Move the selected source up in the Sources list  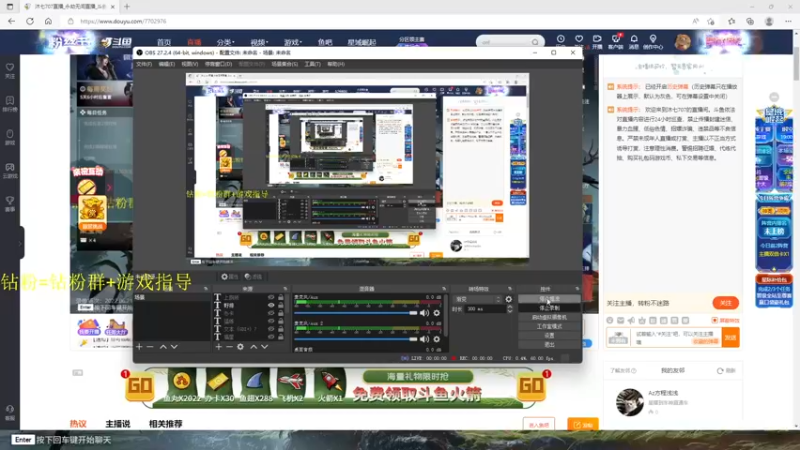tap(254, 347)
